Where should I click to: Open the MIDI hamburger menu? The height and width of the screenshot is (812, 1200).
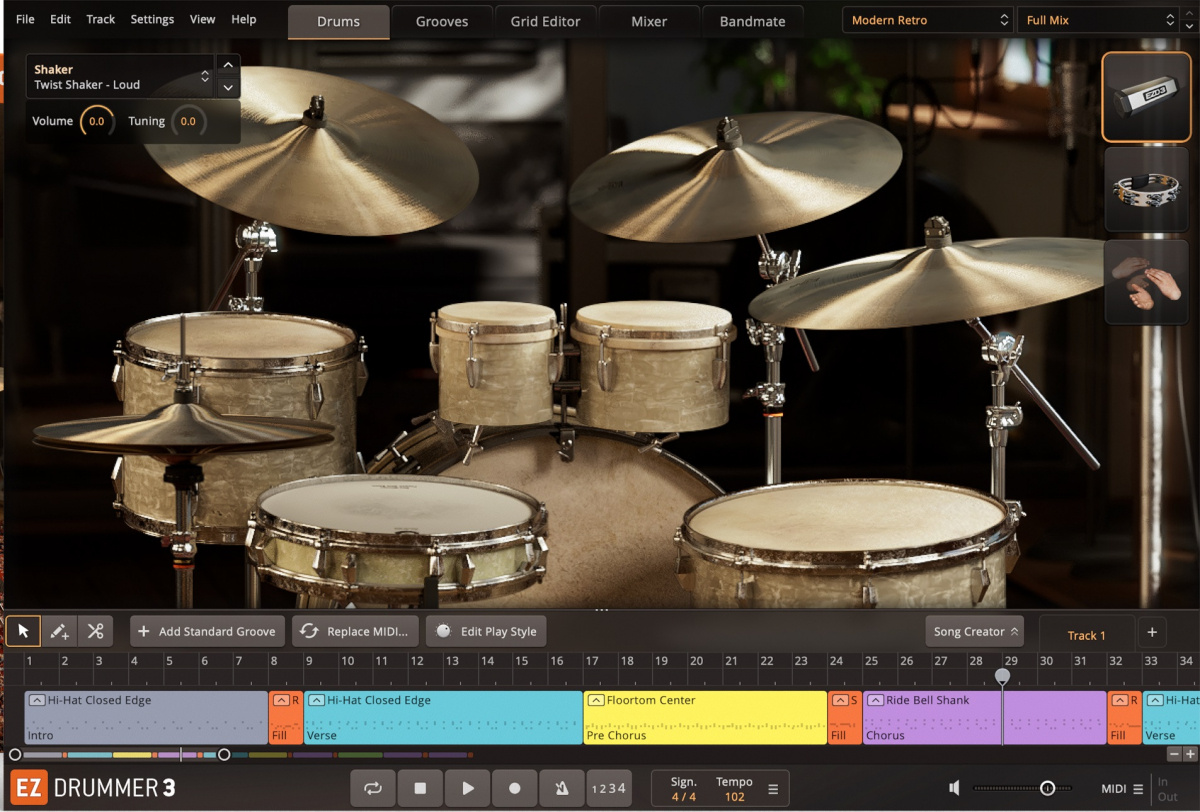click(x=1138, y=787)
